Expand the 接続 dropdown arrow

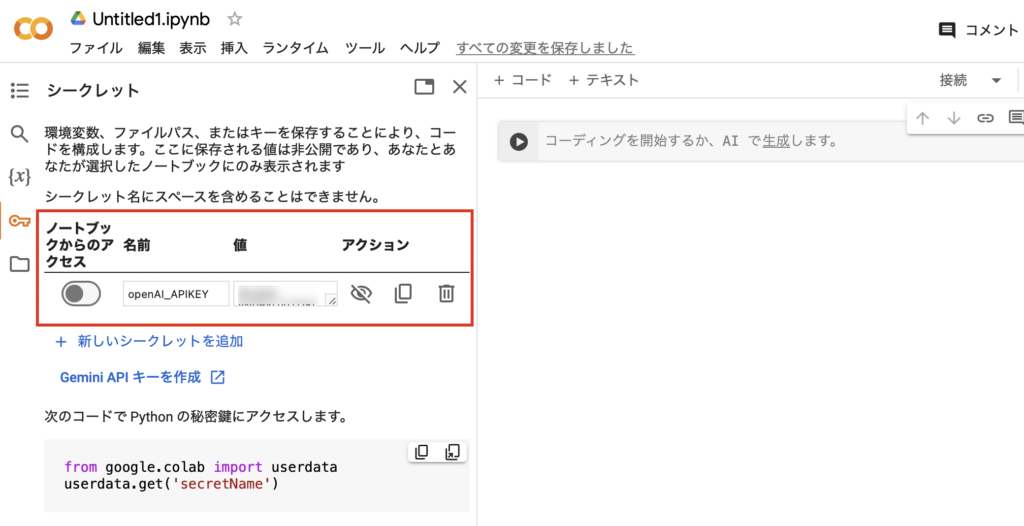(x=996, y=80)
